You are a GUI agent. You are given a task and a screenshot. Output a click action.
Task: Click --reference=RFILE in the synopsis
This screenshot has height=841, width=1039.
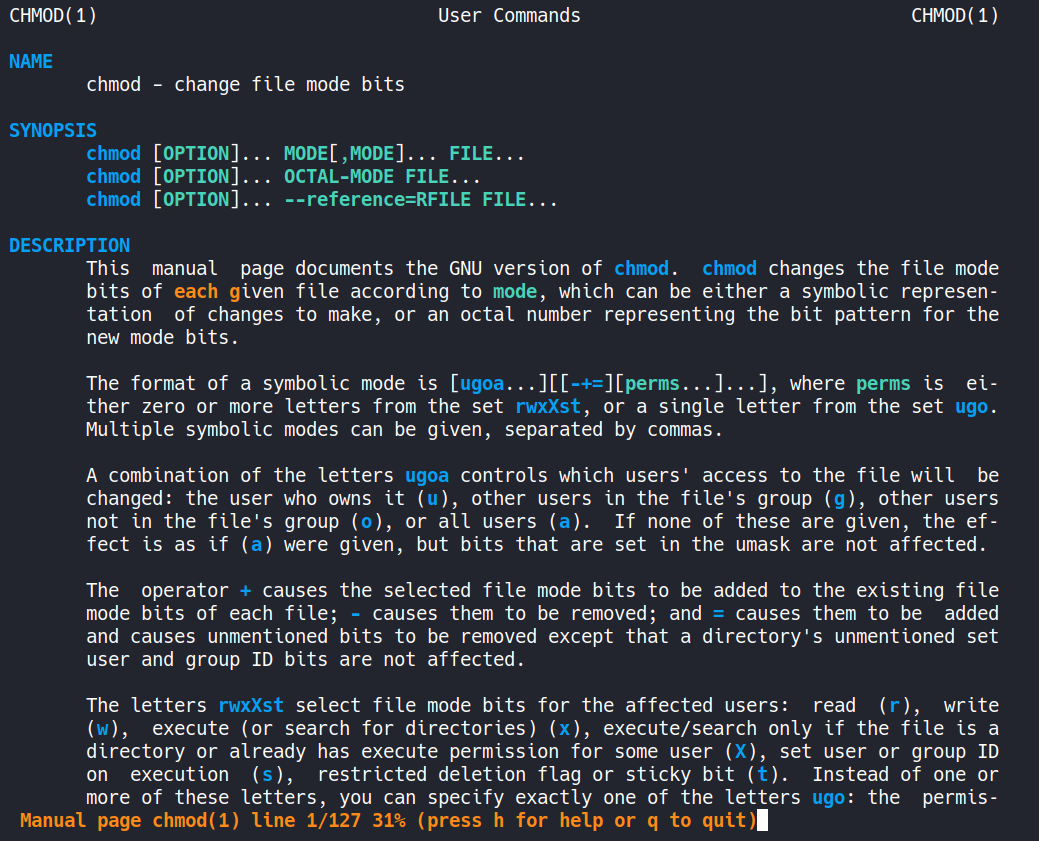click(377, 199)
